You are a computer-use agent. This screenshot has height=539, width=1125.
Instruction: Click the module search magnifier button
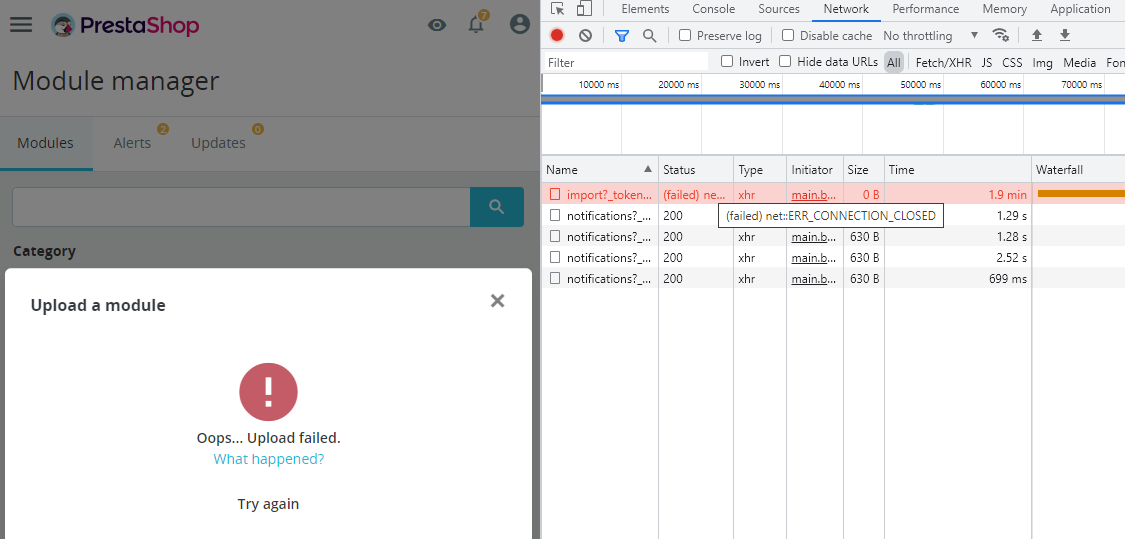click(496, 207)
